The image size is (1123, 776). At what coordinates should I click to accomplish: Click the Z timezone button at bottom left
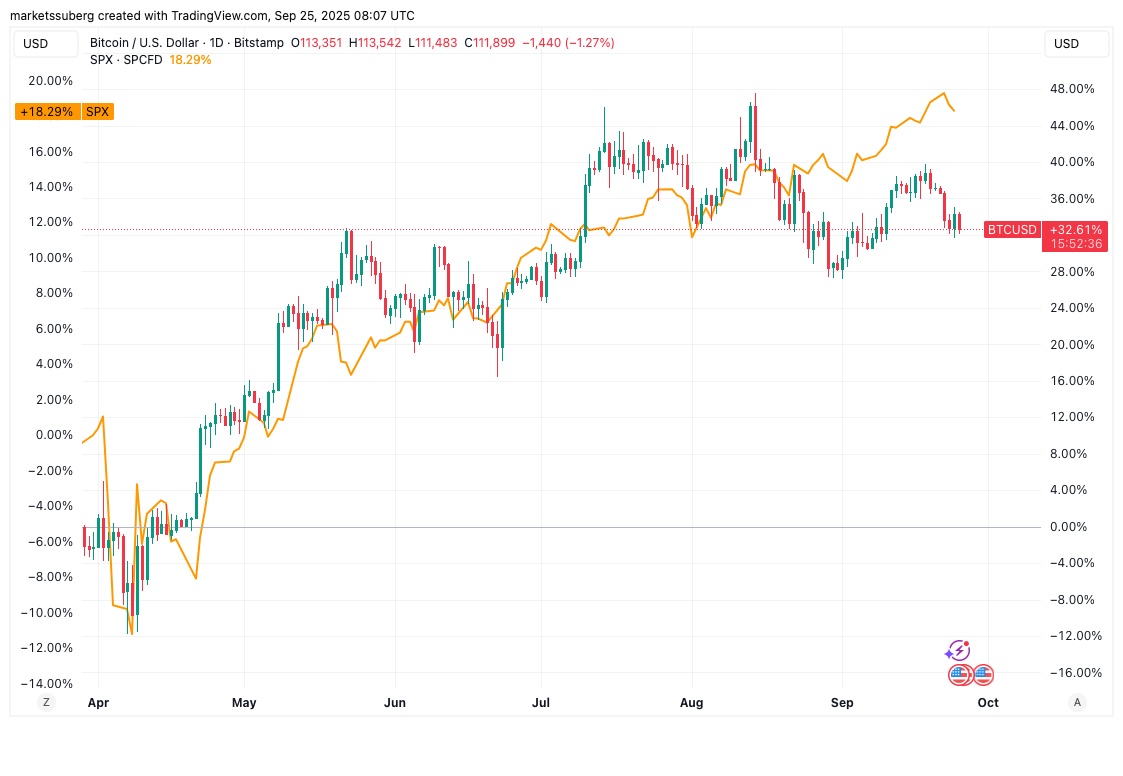[47, 702]
